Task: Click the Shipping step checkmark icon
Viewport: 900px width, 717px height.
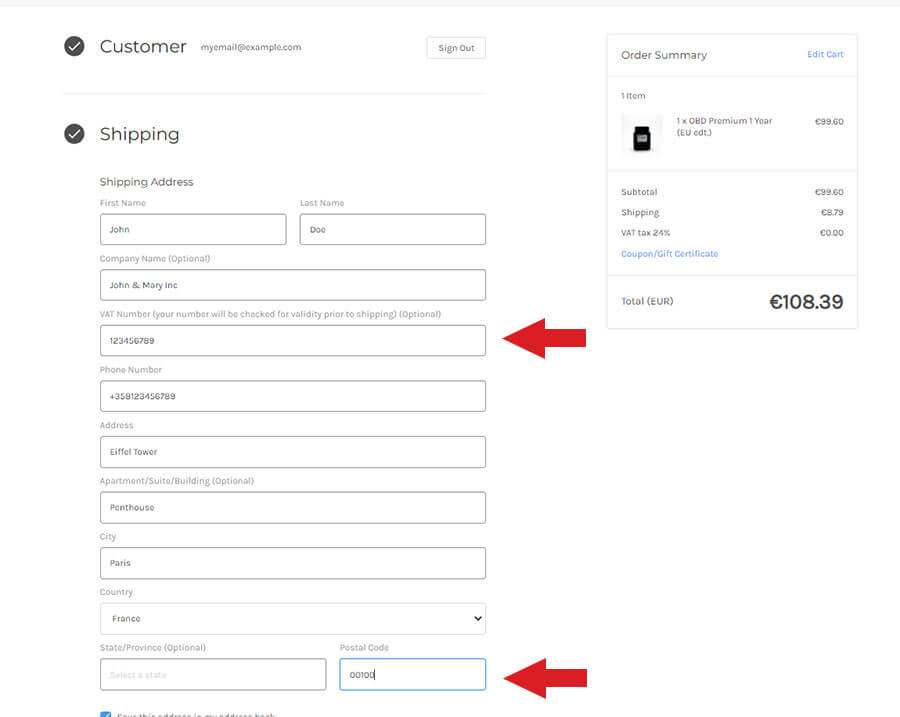Action: coord(74,134)
